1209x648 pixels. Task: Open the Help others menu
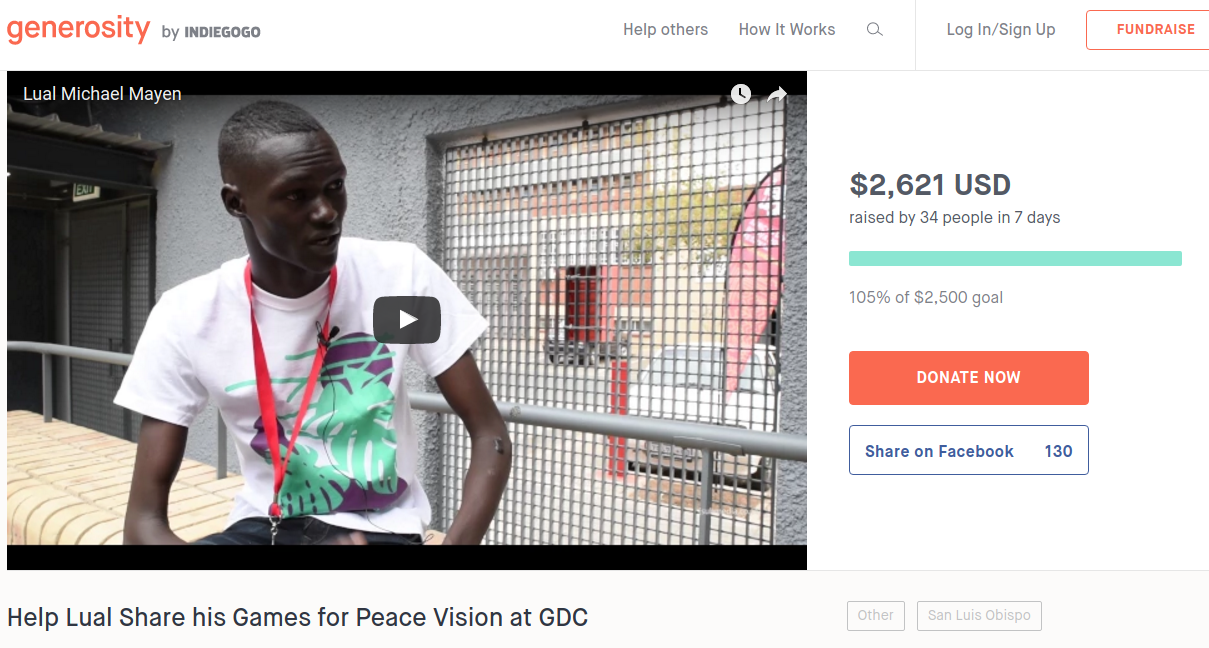(665, 30)
